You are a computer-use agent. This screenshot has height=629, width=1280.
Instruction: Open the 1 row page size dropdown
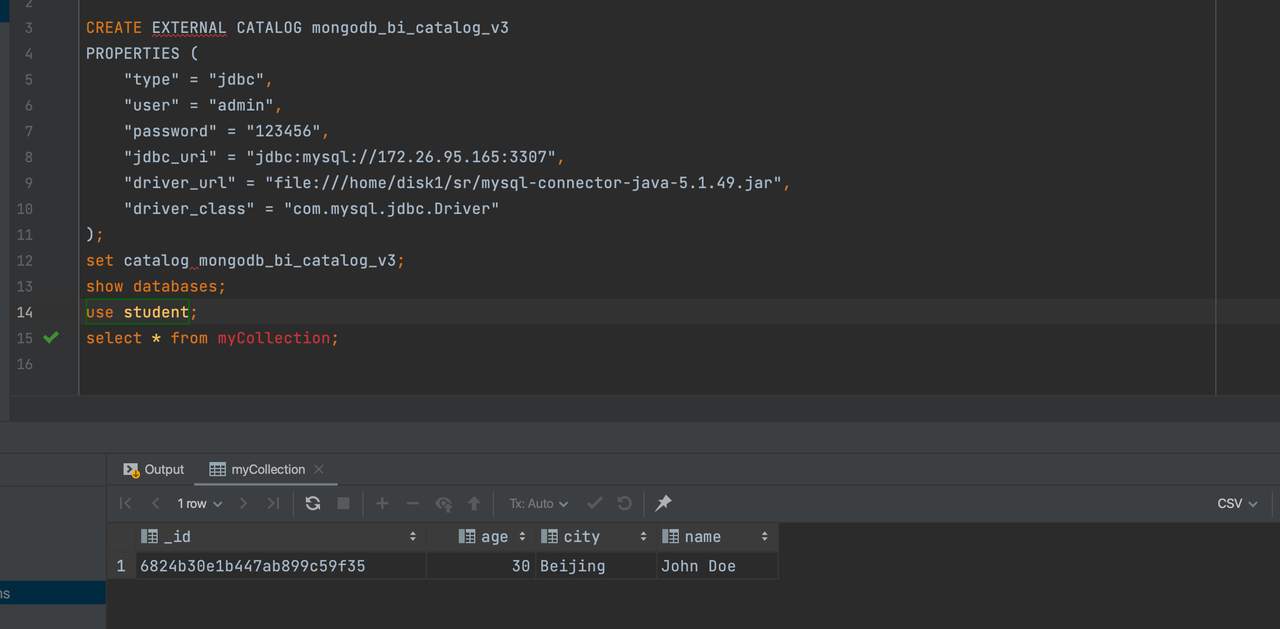[x=199, y=504]
